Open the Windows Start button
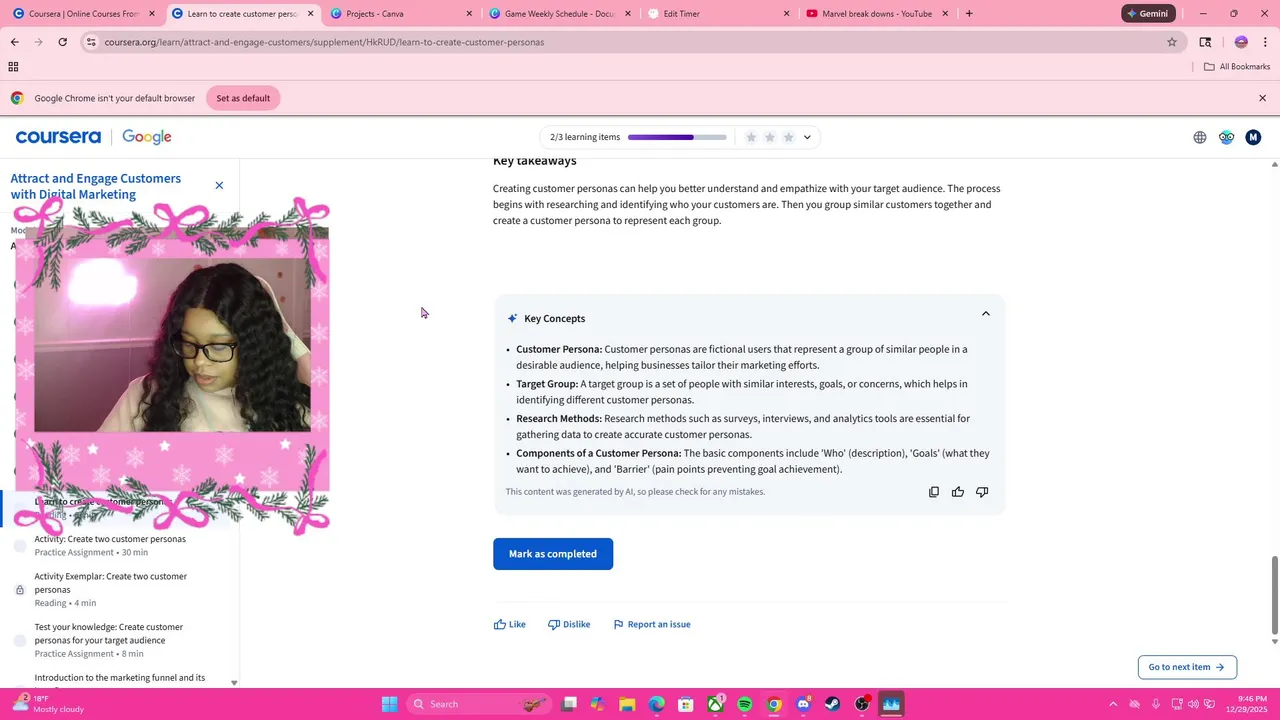This screenshot has width=1280, height=720. point(389,704)
